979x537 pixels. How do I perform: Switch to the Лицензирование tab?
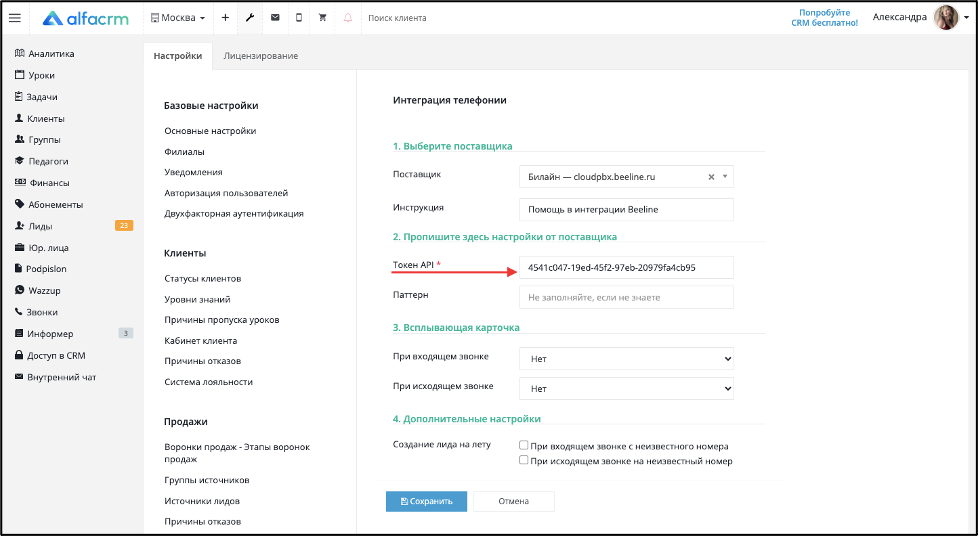click(260, 56)
